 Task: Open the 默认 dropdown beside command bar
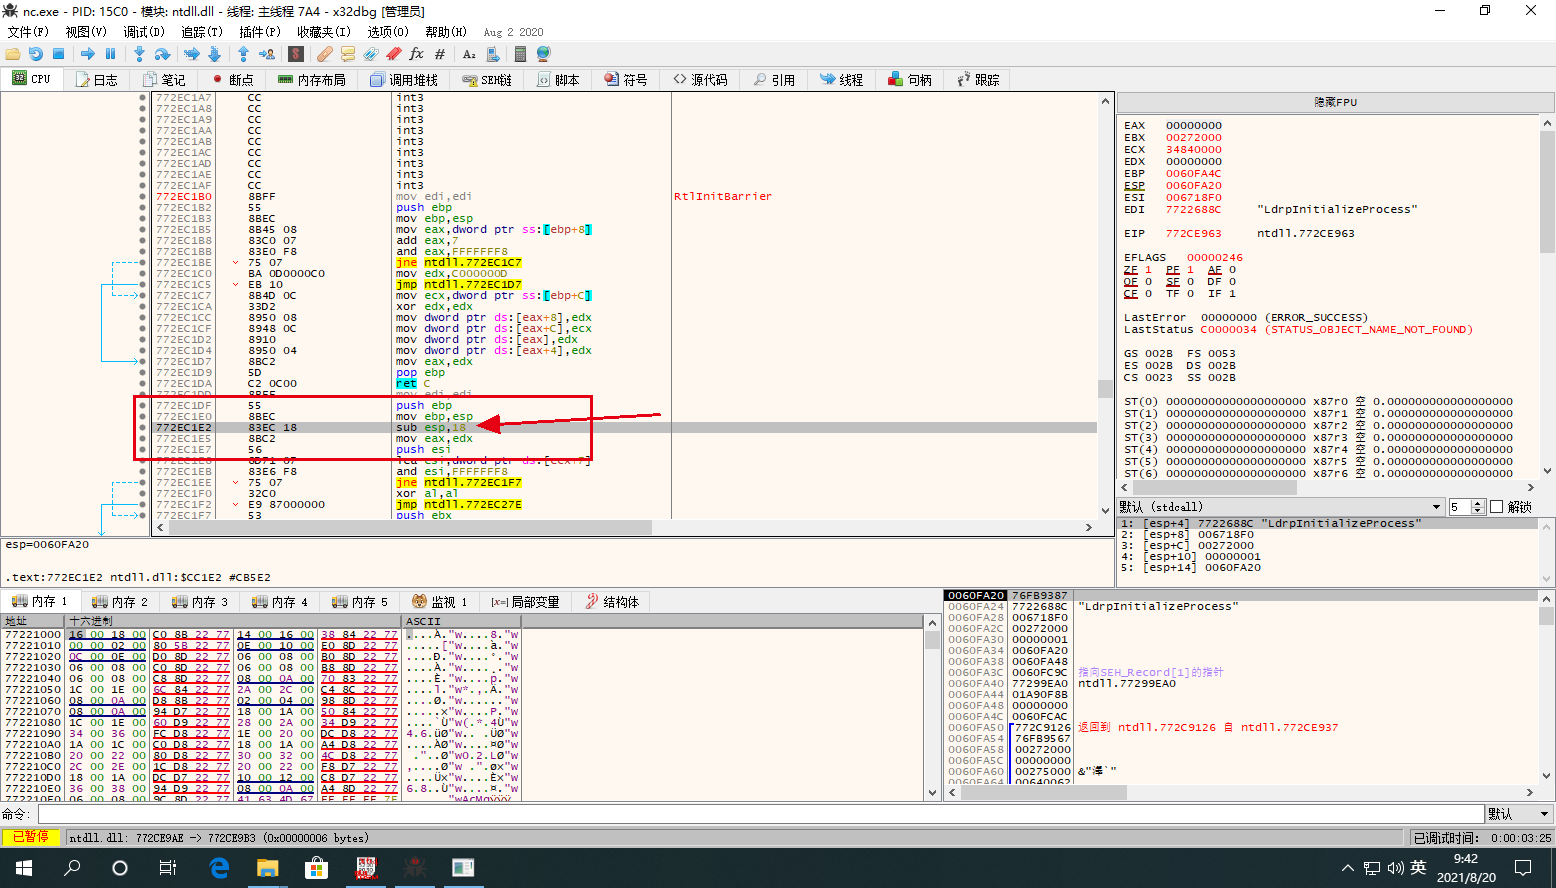(x=1519, y=814)
